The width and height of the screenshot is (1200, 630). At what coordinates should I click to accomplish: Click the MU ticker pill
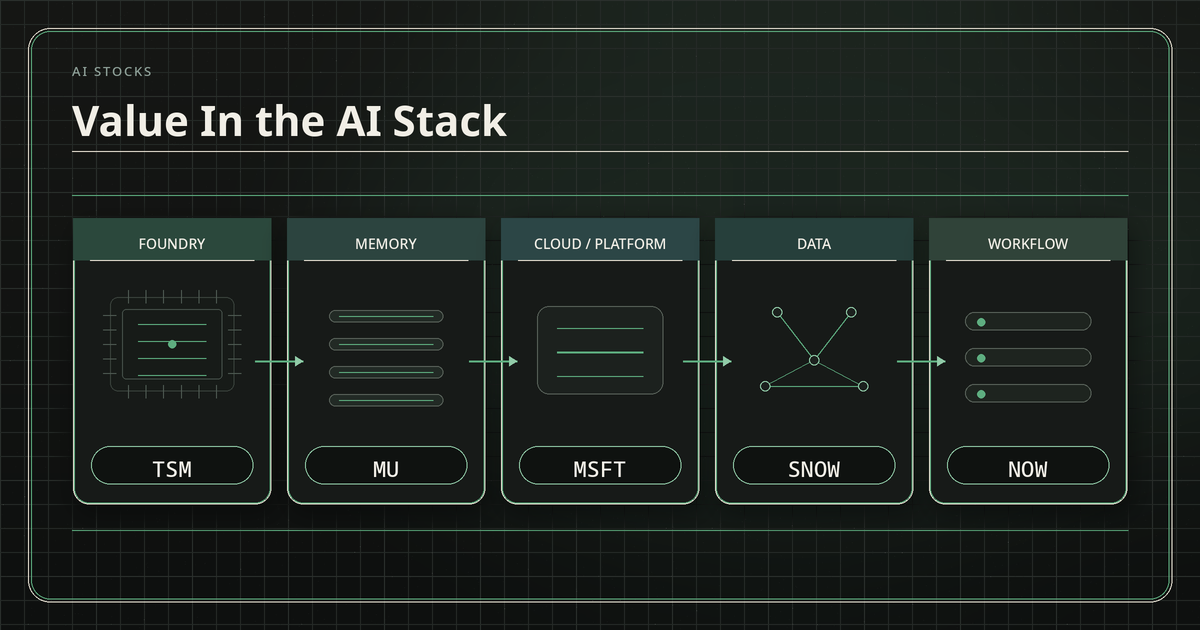386,466
